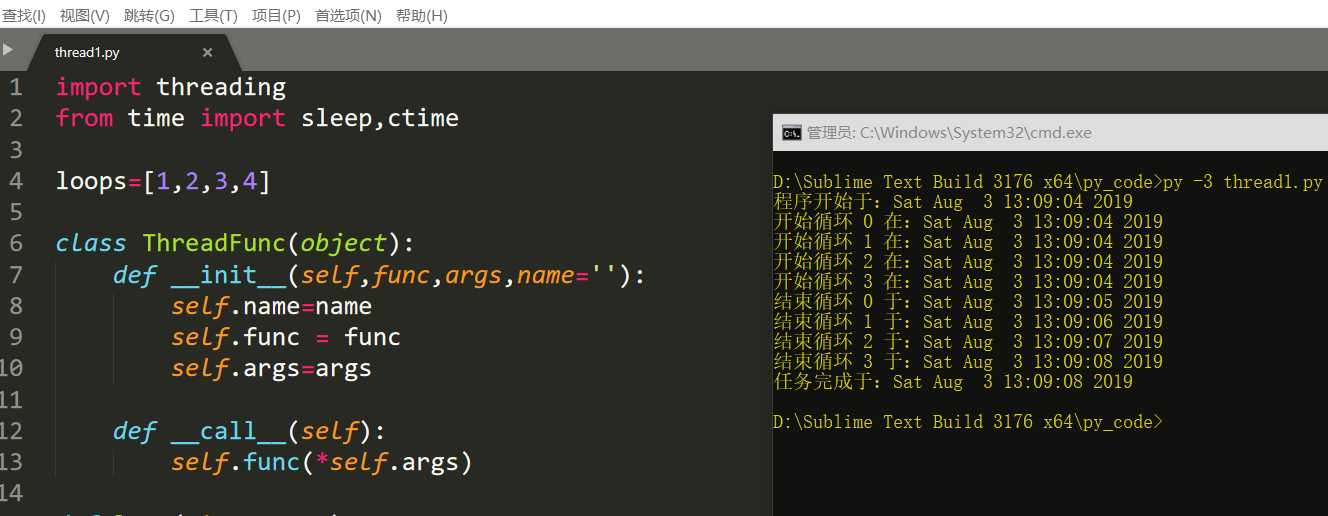Open the 查找(I) menu
This screenshot has height=516, width=1328.
click(23, 15)
